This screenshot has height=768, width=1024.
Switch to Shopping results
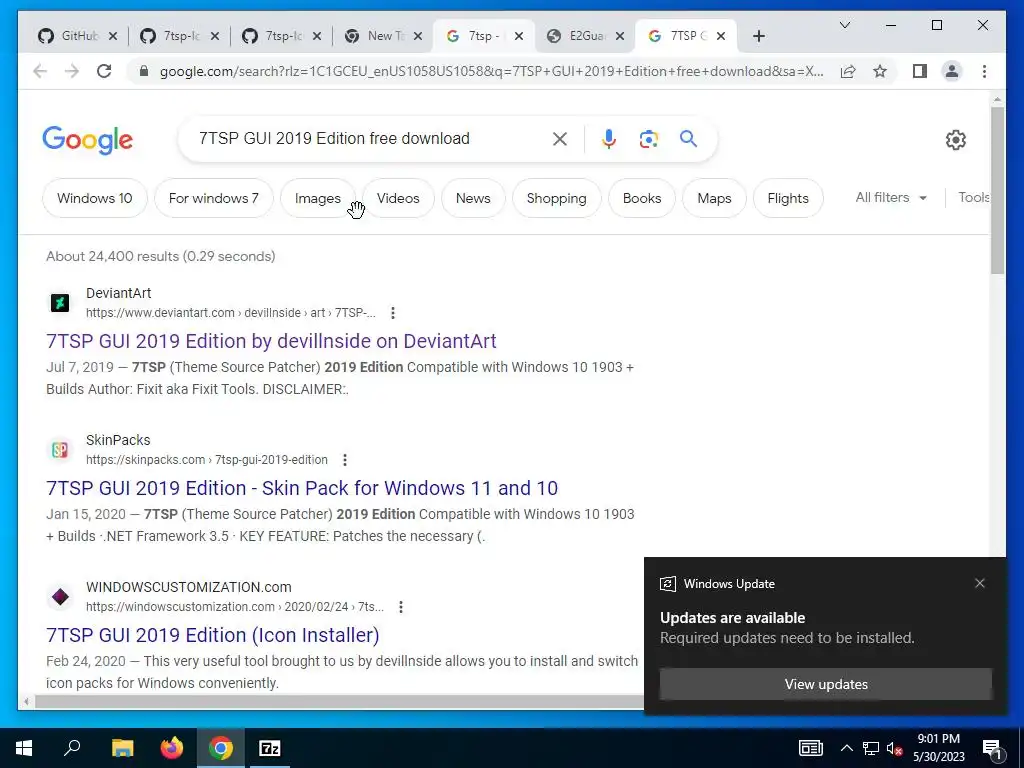click(x=556, y=198)
